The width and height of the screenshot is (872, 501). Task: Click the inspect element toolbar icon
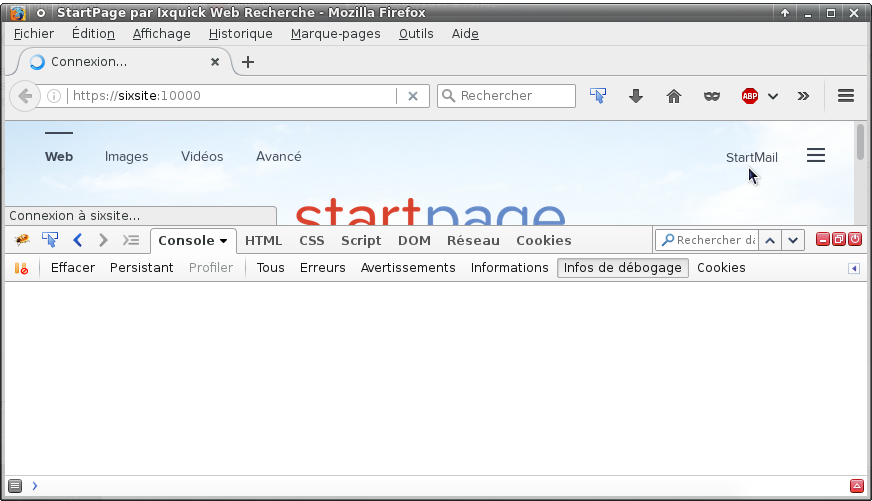tap(598, 96)
